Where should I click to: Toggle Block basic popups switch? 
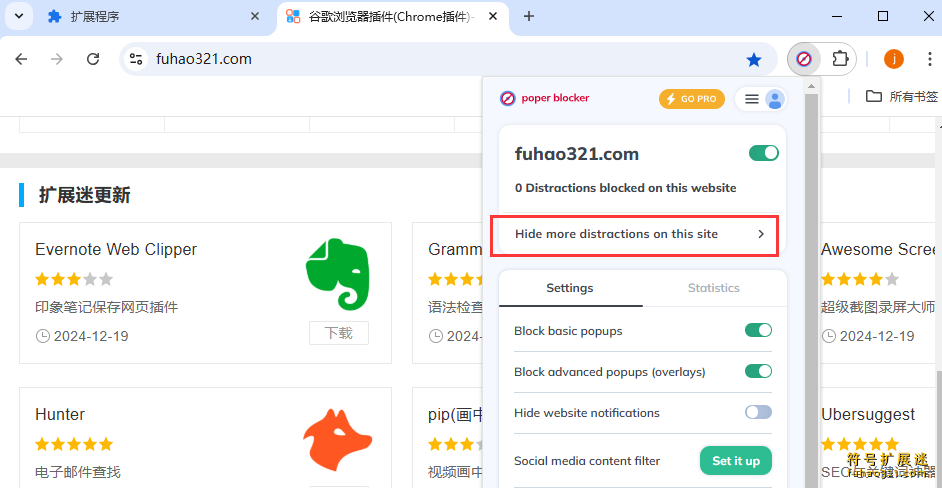[x=758, y=331]
